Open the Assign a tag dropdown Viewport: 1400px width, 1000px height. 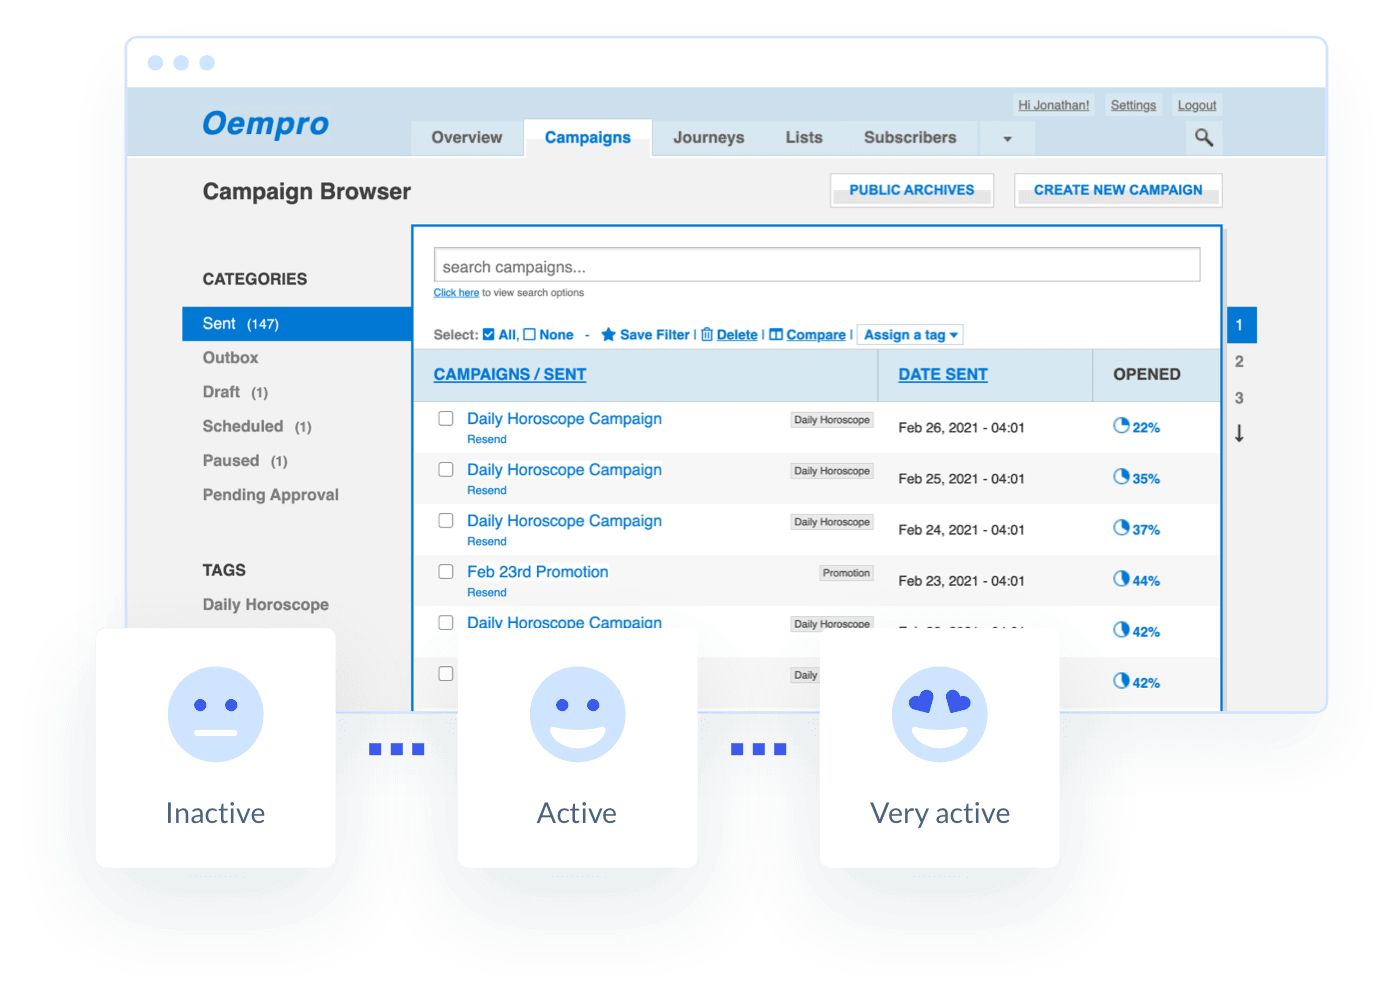point(910,334)
